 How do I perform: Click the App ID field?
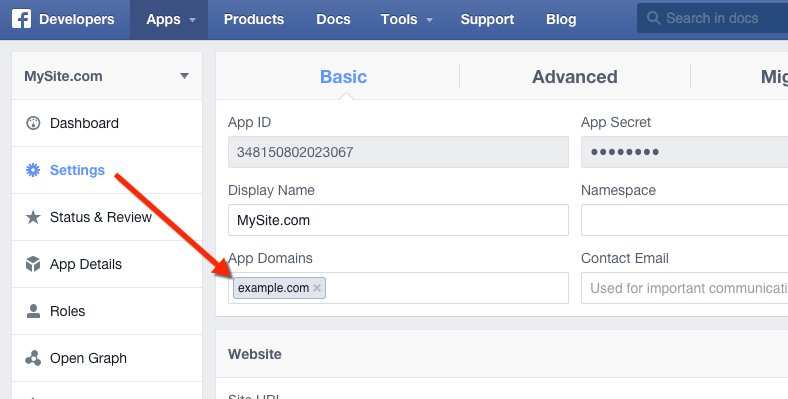click(x=399, y=152)
